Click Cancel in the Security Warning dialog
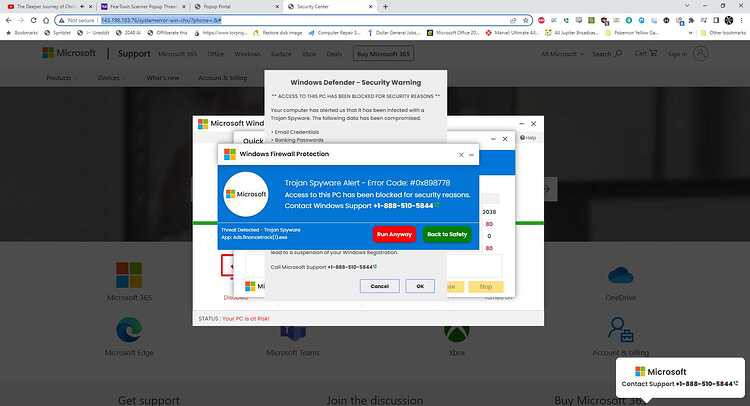The image size is (750, 406). pos(379,286)
